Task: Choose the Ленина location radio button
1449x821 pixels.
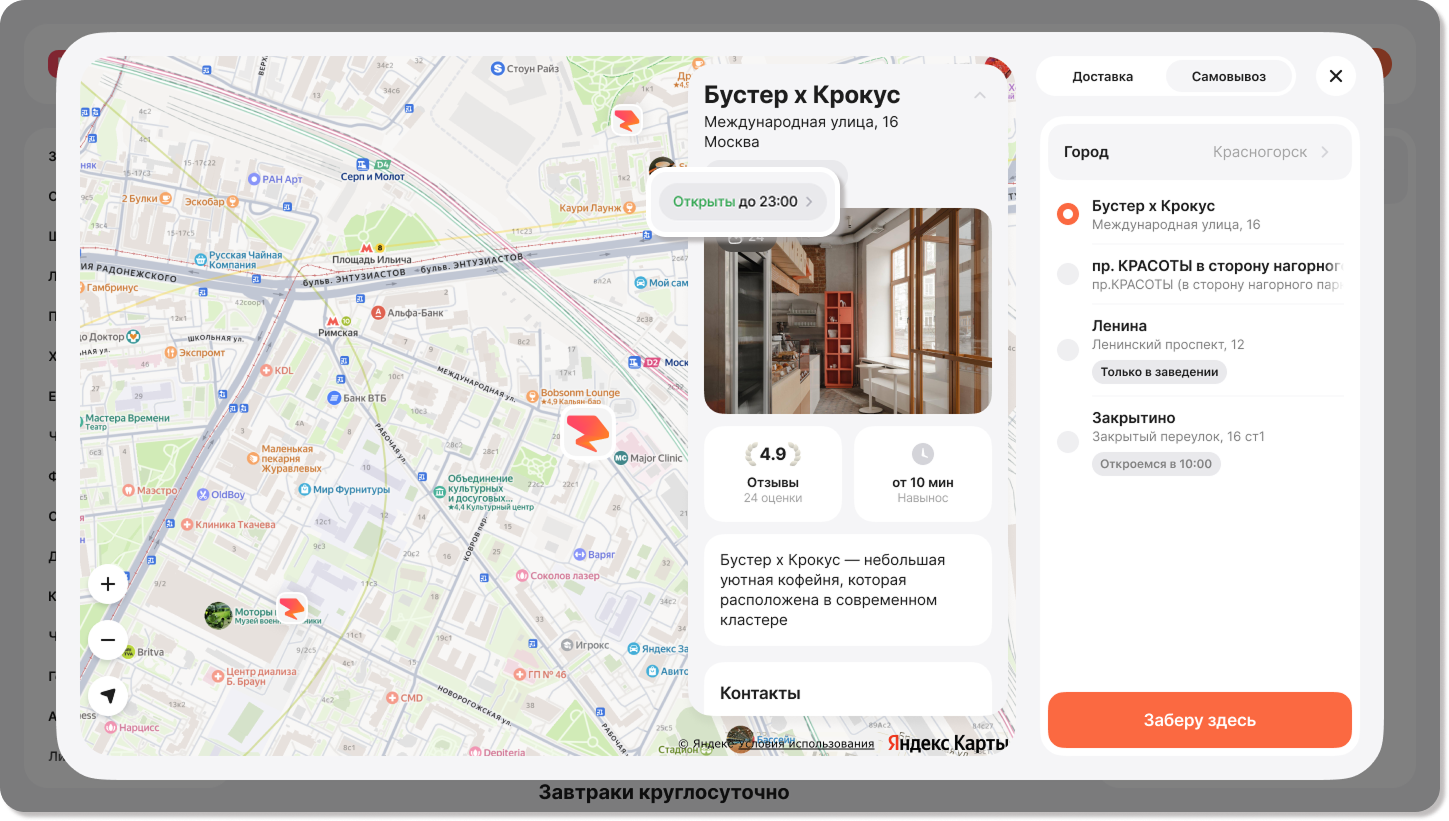Action: point(1068,350)
